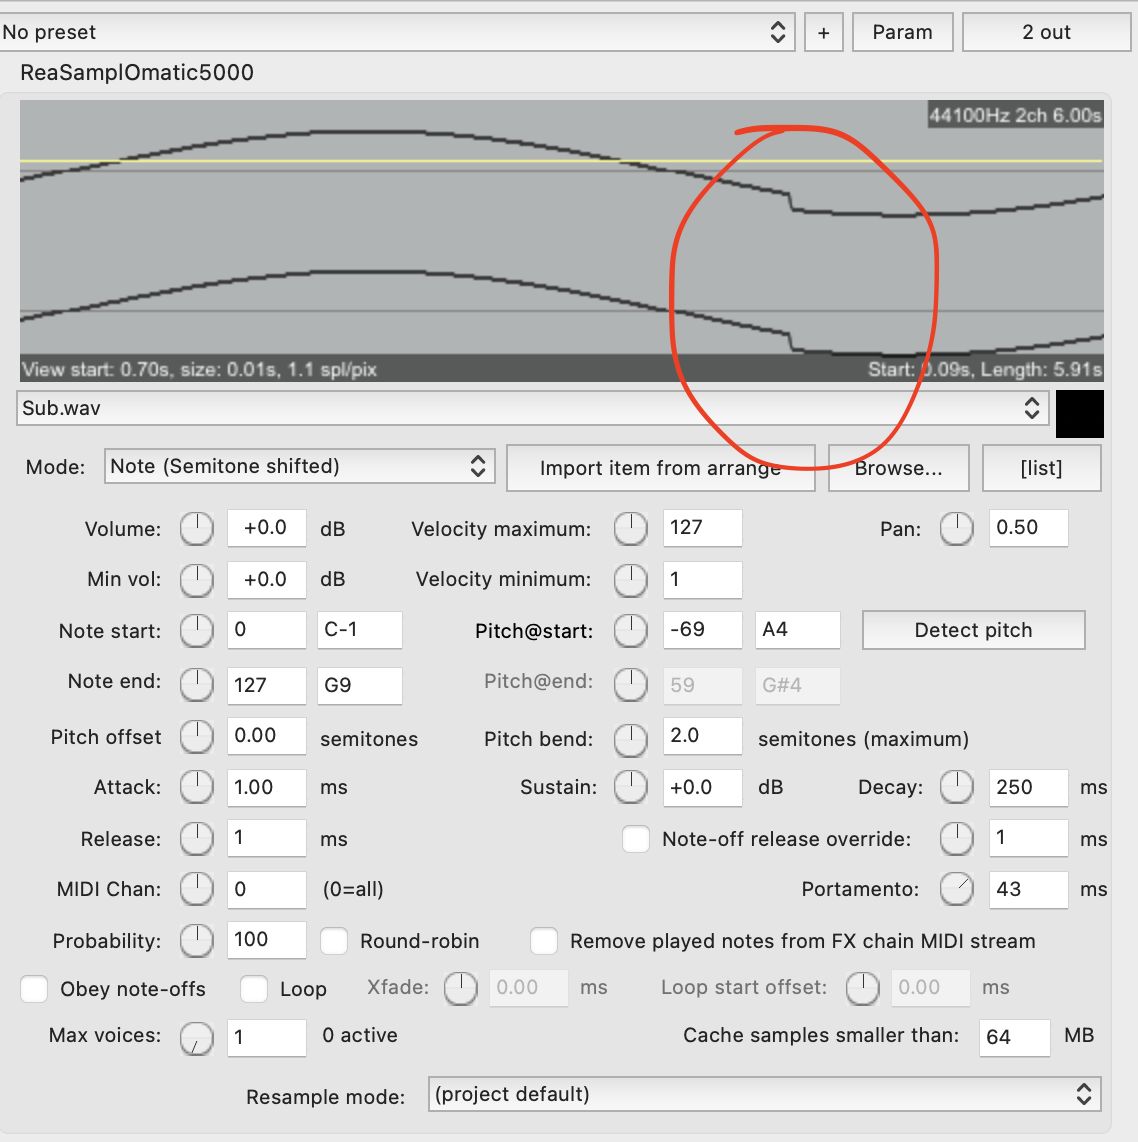
Task: Enable Round-robin checkbox
Action: [334, 941]
